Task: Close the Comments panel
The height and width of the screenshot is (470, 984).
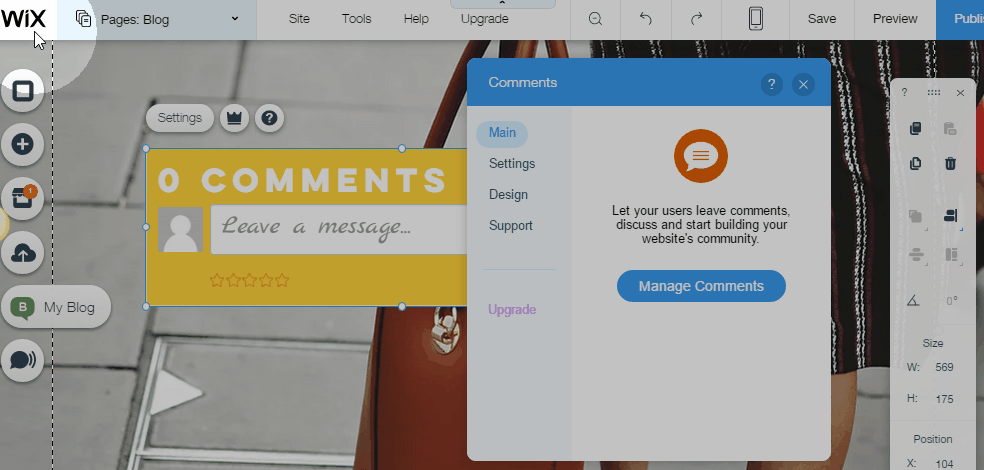Action: (803, 84)
